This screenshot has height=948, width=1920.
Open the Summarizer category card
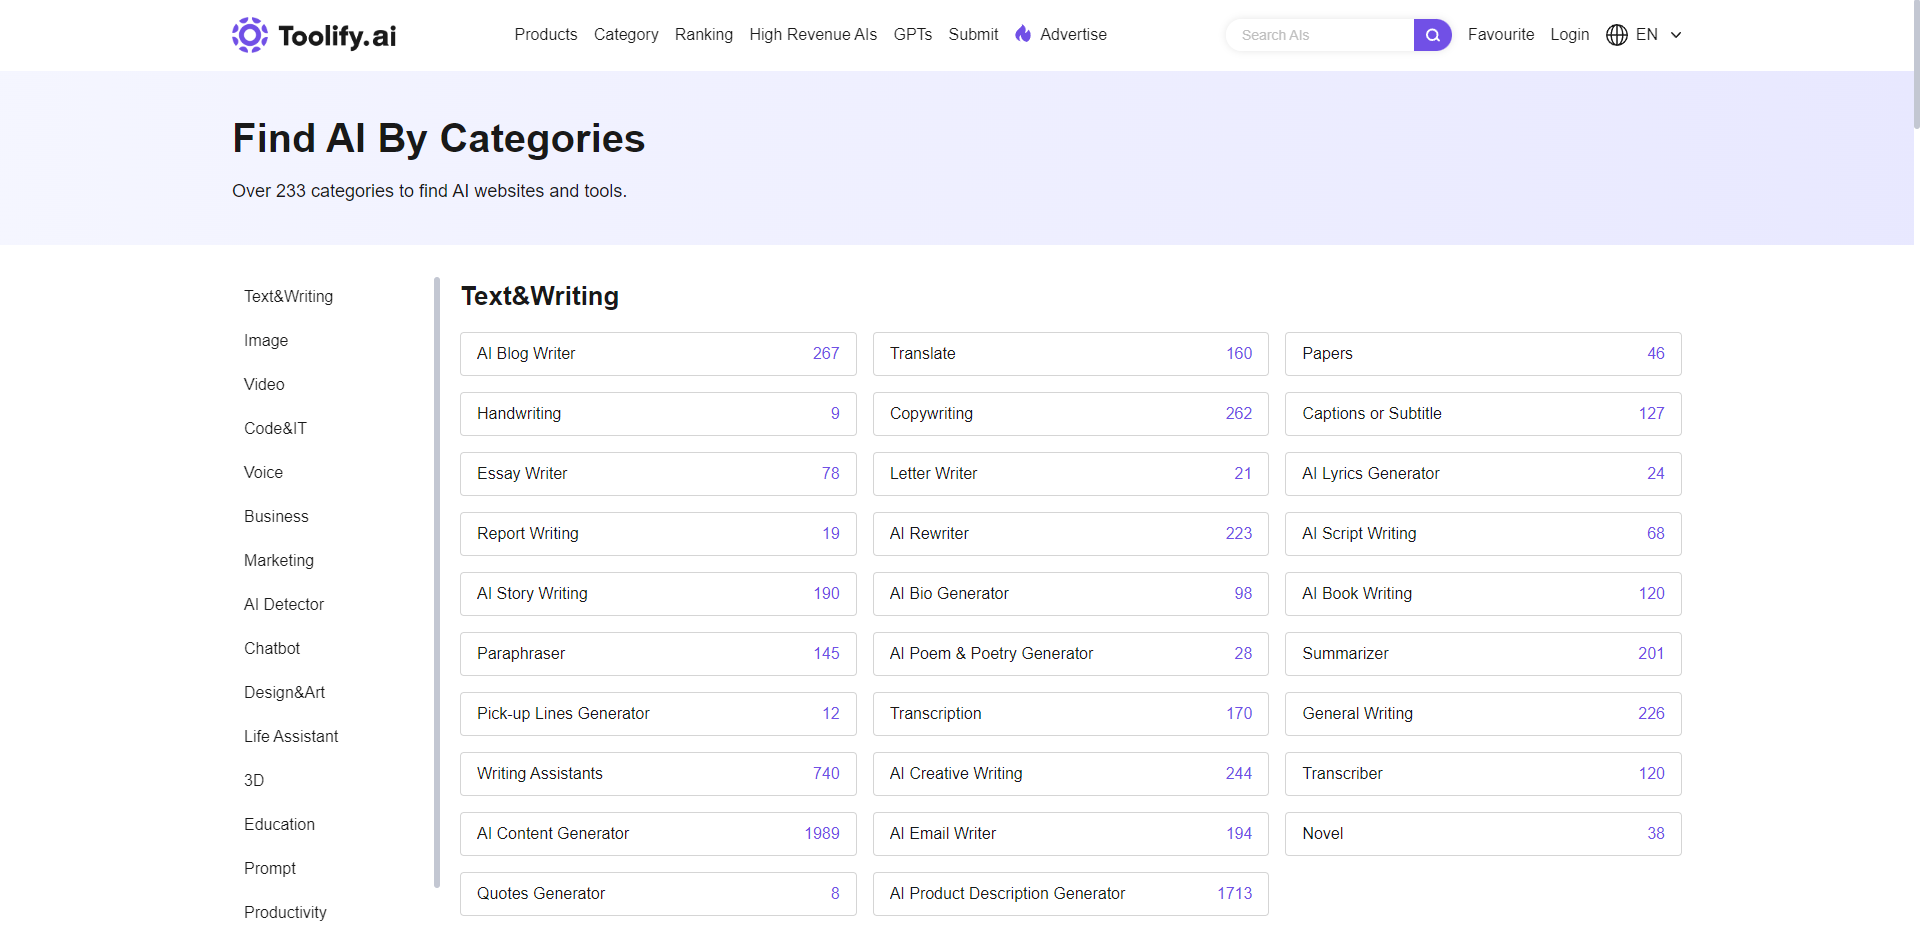(x=1483, y=654)
